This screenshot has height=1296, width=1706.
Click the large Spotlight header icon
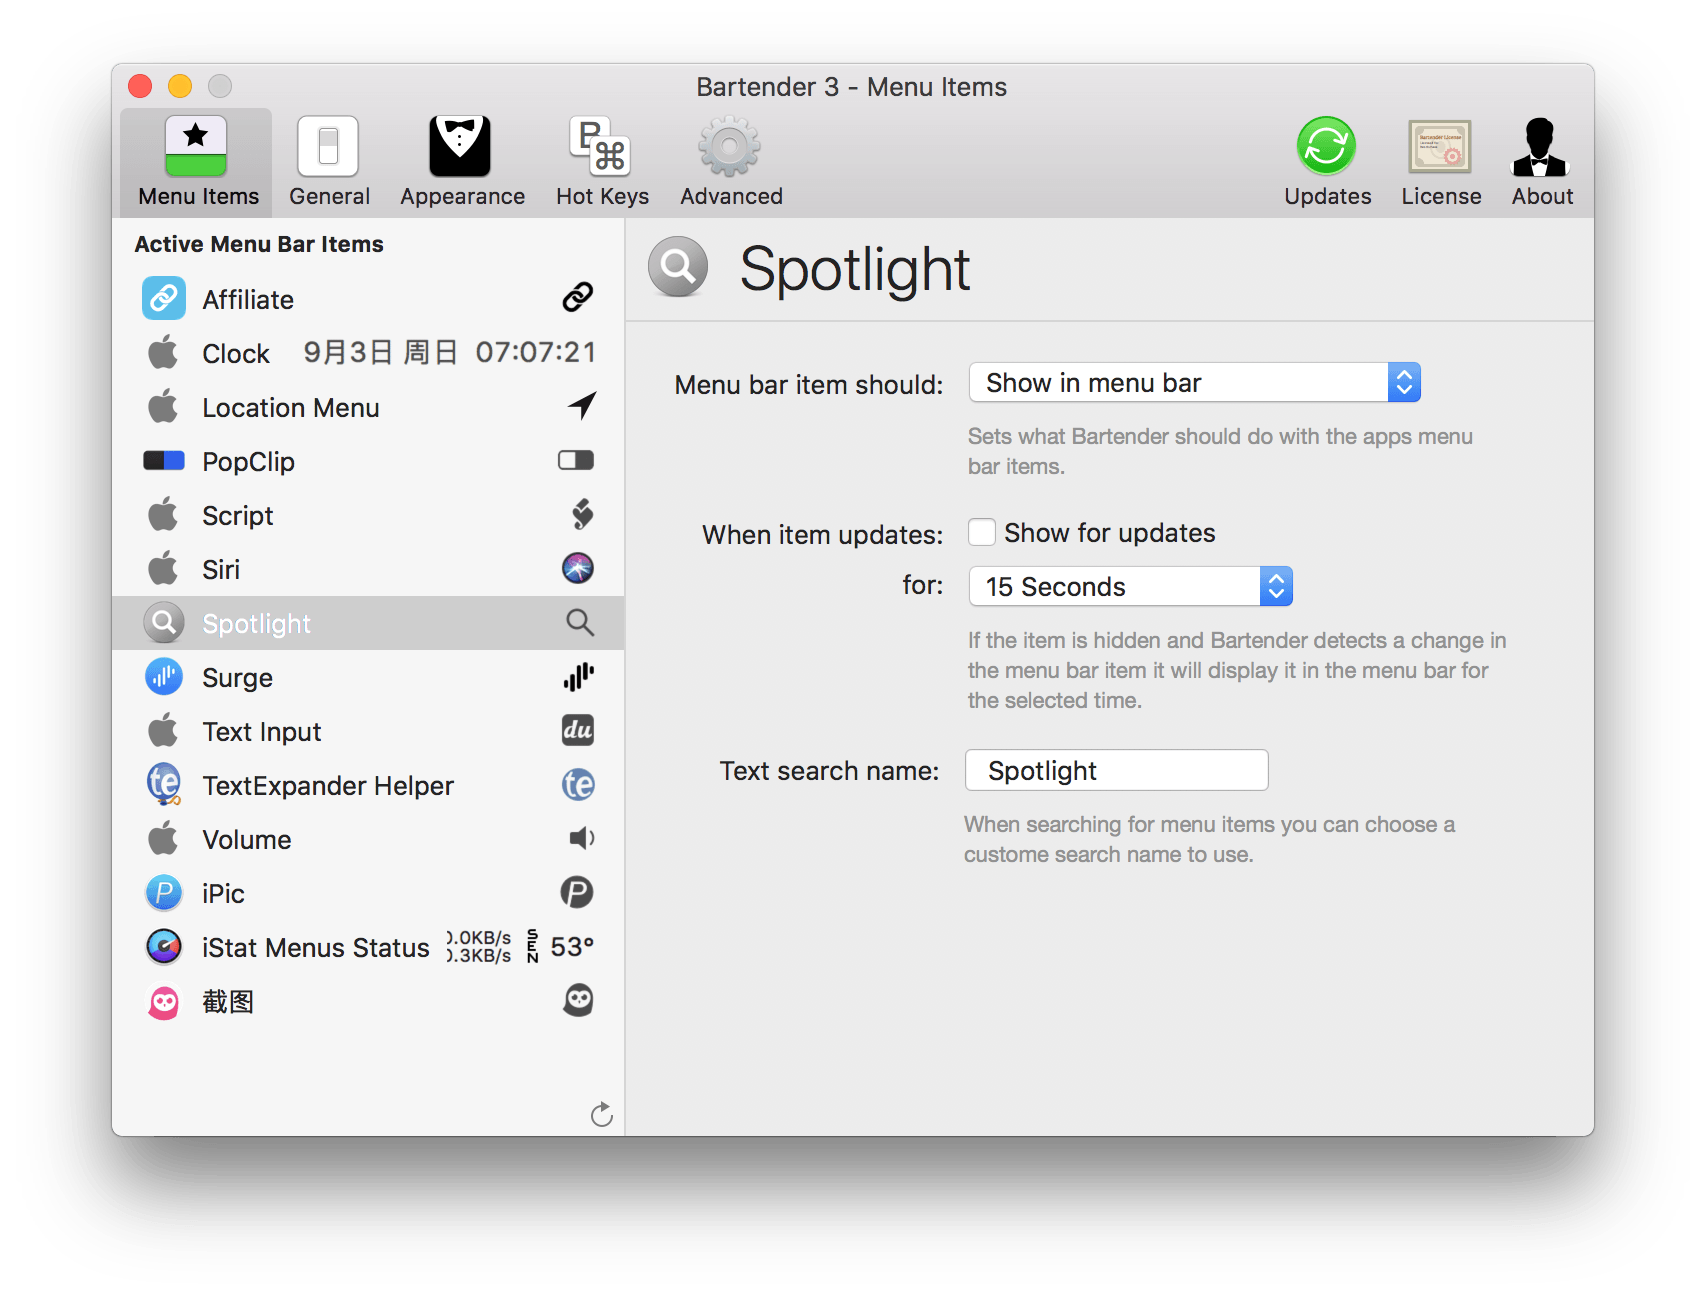click(678, 267)
